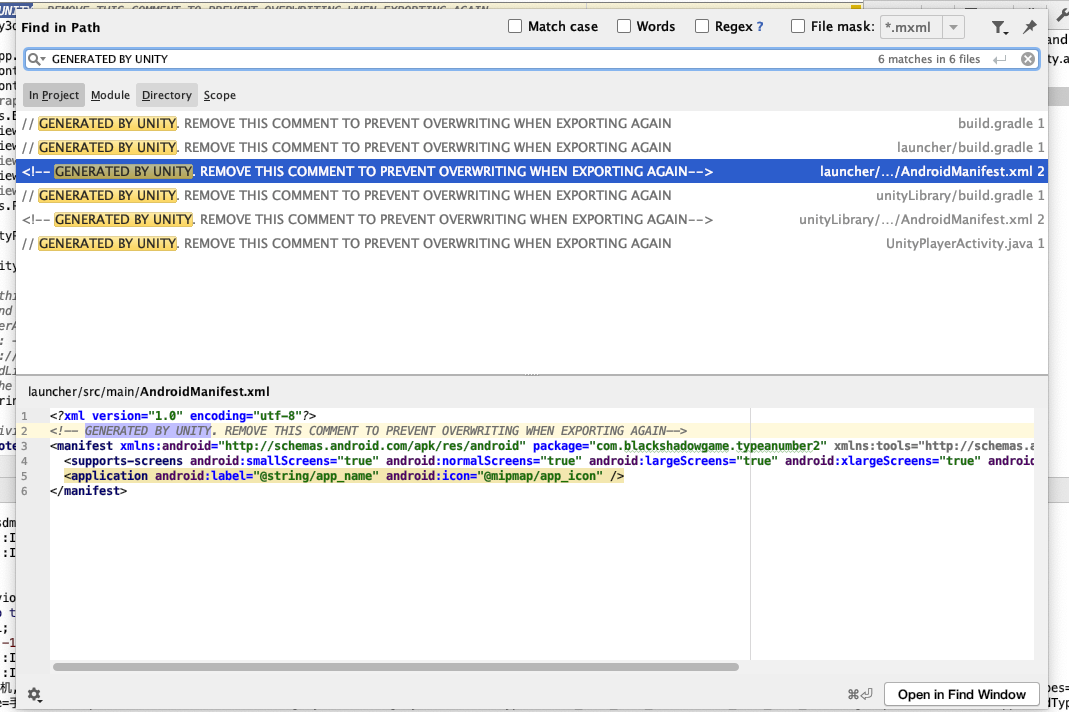The height and width of the screenshot is (712, 1069).
Task: Open preview settings via the gear icon
Action: coord(34,694)
